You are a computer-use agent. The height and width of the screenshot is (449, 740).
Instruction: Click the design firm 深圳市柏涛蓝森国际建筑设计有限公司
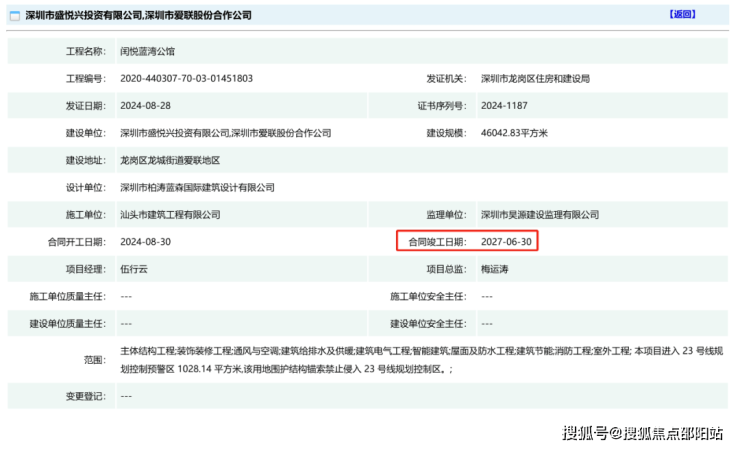click(197, 187)
